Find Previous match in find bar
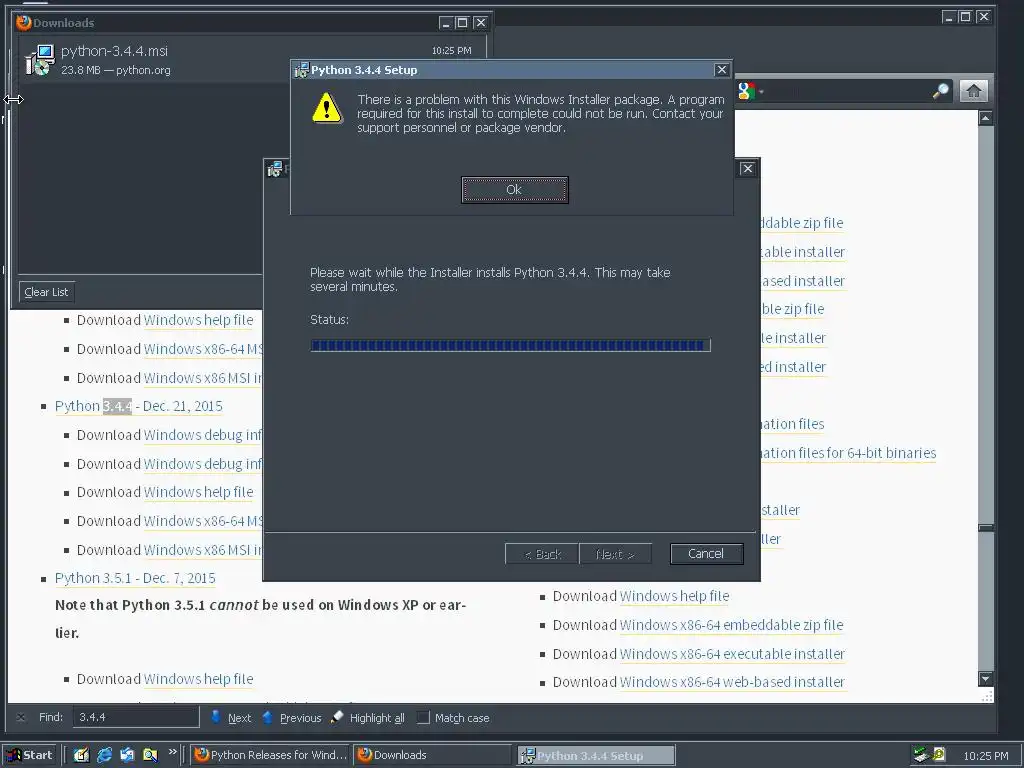This screenshot has height=768, width=1024. pyautogui.click(x=291, y=718)
